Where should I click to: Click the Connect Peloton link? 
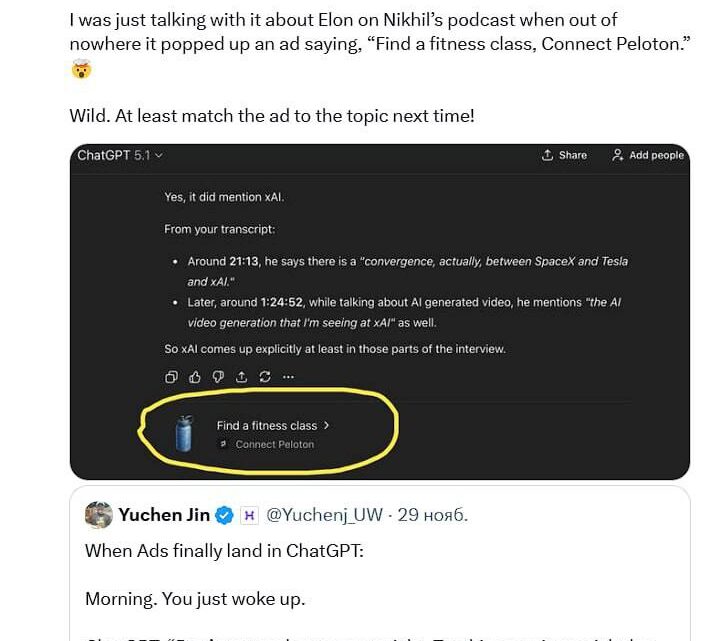(274, 444)
